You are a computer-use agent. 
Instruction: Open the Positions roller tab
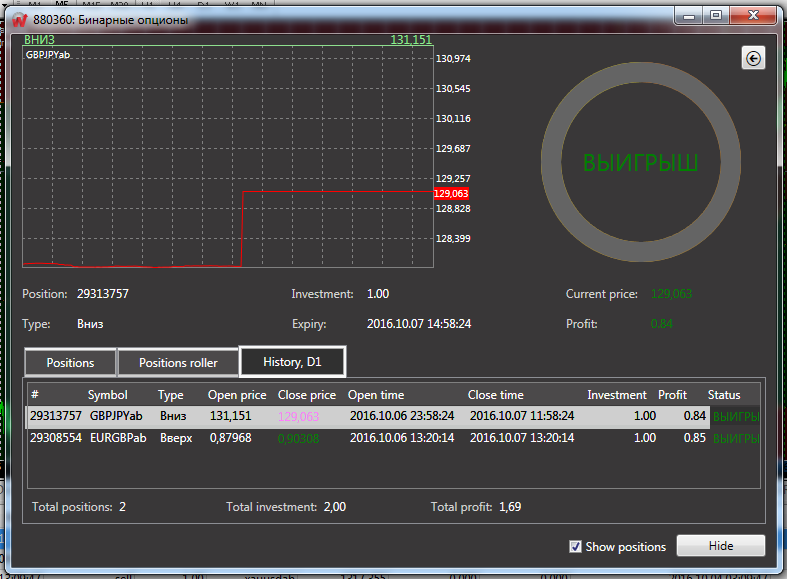click(178, 362)
